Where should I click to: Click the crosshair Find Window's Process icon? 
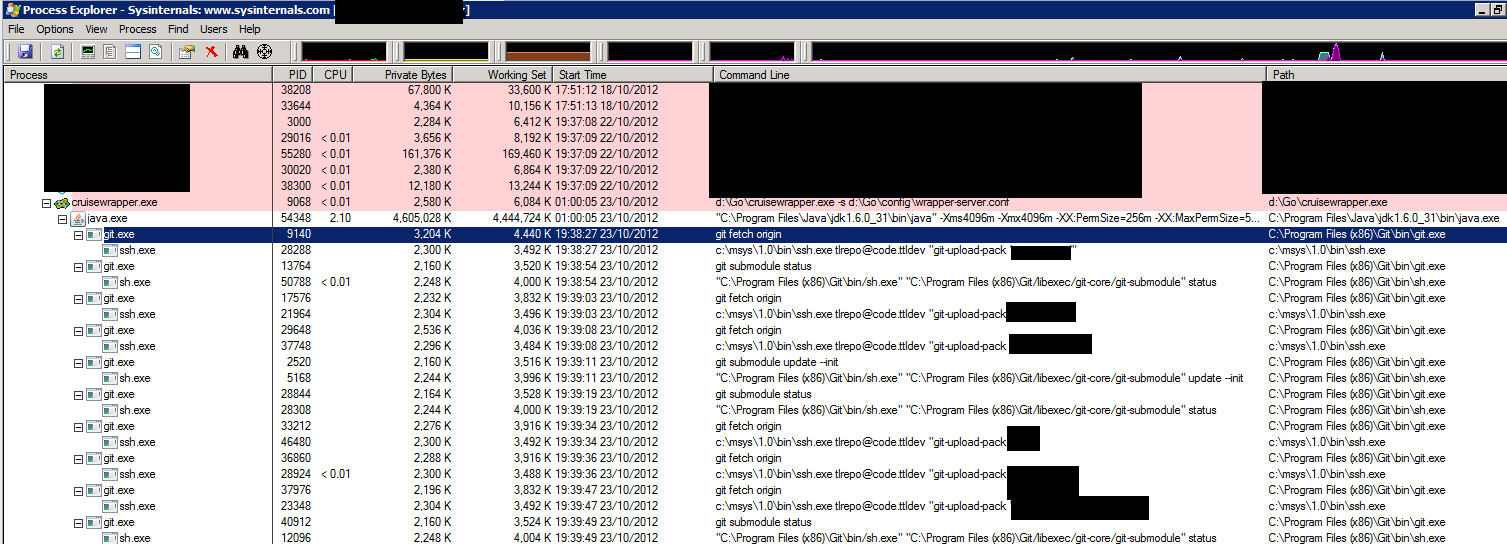point(265,51)
